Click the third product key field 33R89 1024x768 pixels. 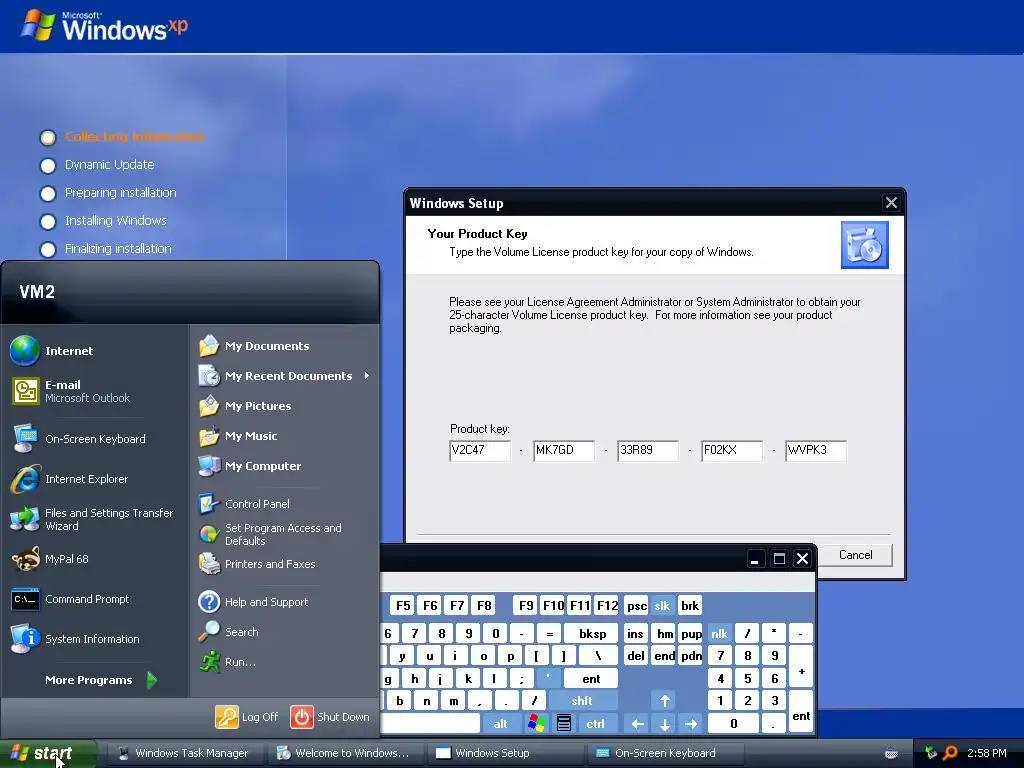point(648,450)
